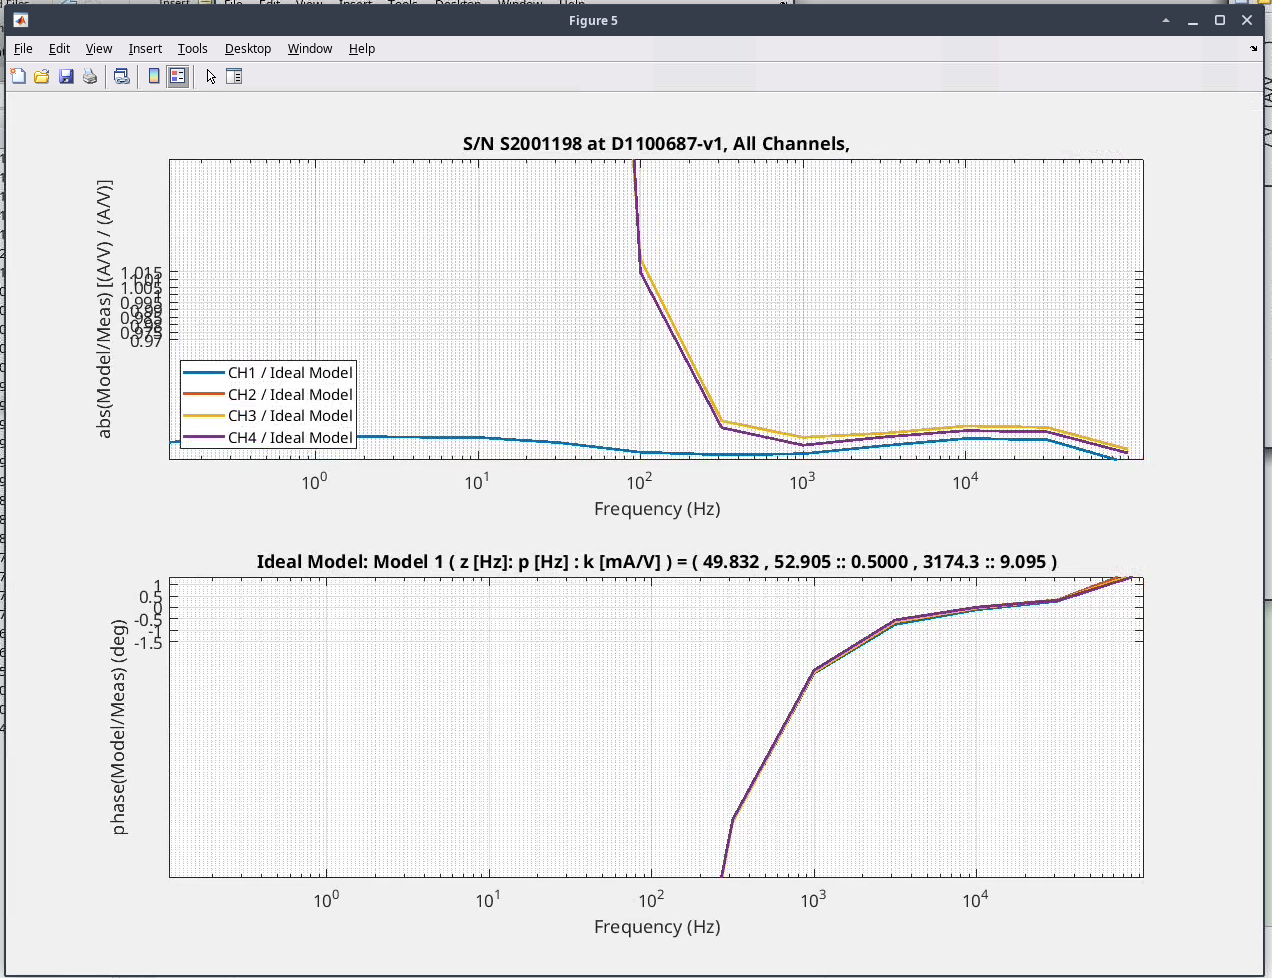
Task: Click the phase(Model/Meas) (deg) y-axis label
Action: 118,727
